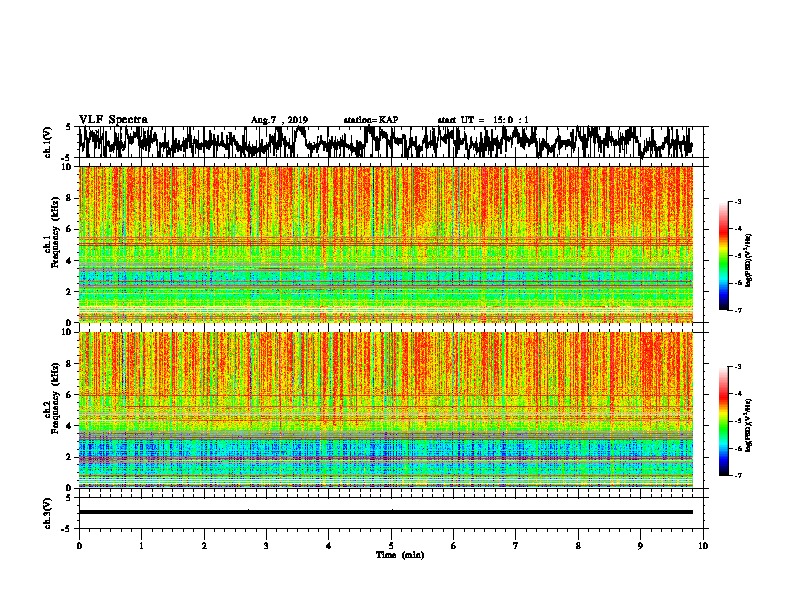Screen dimensions: 792x612
Task: Click the flat ch.3 voltage trace
Action: (x=386, y=512)
